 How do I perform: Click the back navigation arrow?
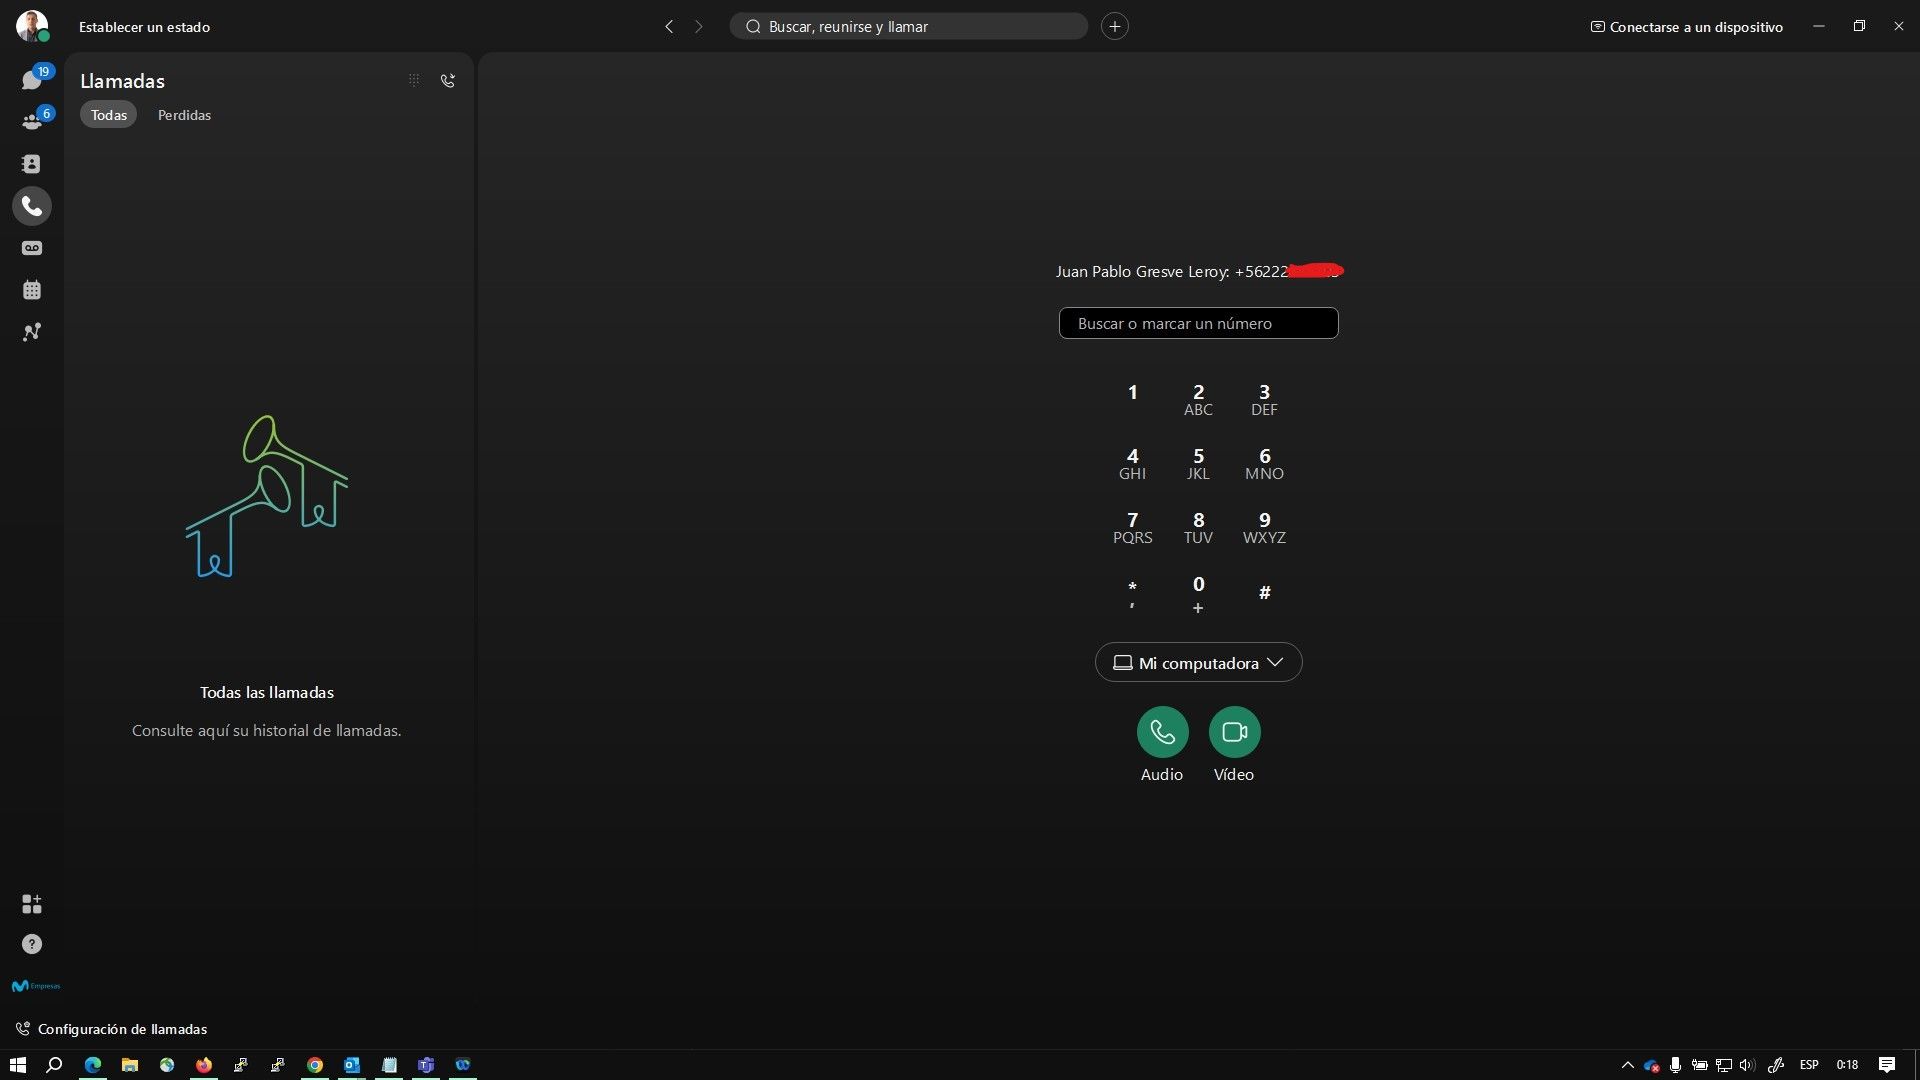[x=668, y=26]
